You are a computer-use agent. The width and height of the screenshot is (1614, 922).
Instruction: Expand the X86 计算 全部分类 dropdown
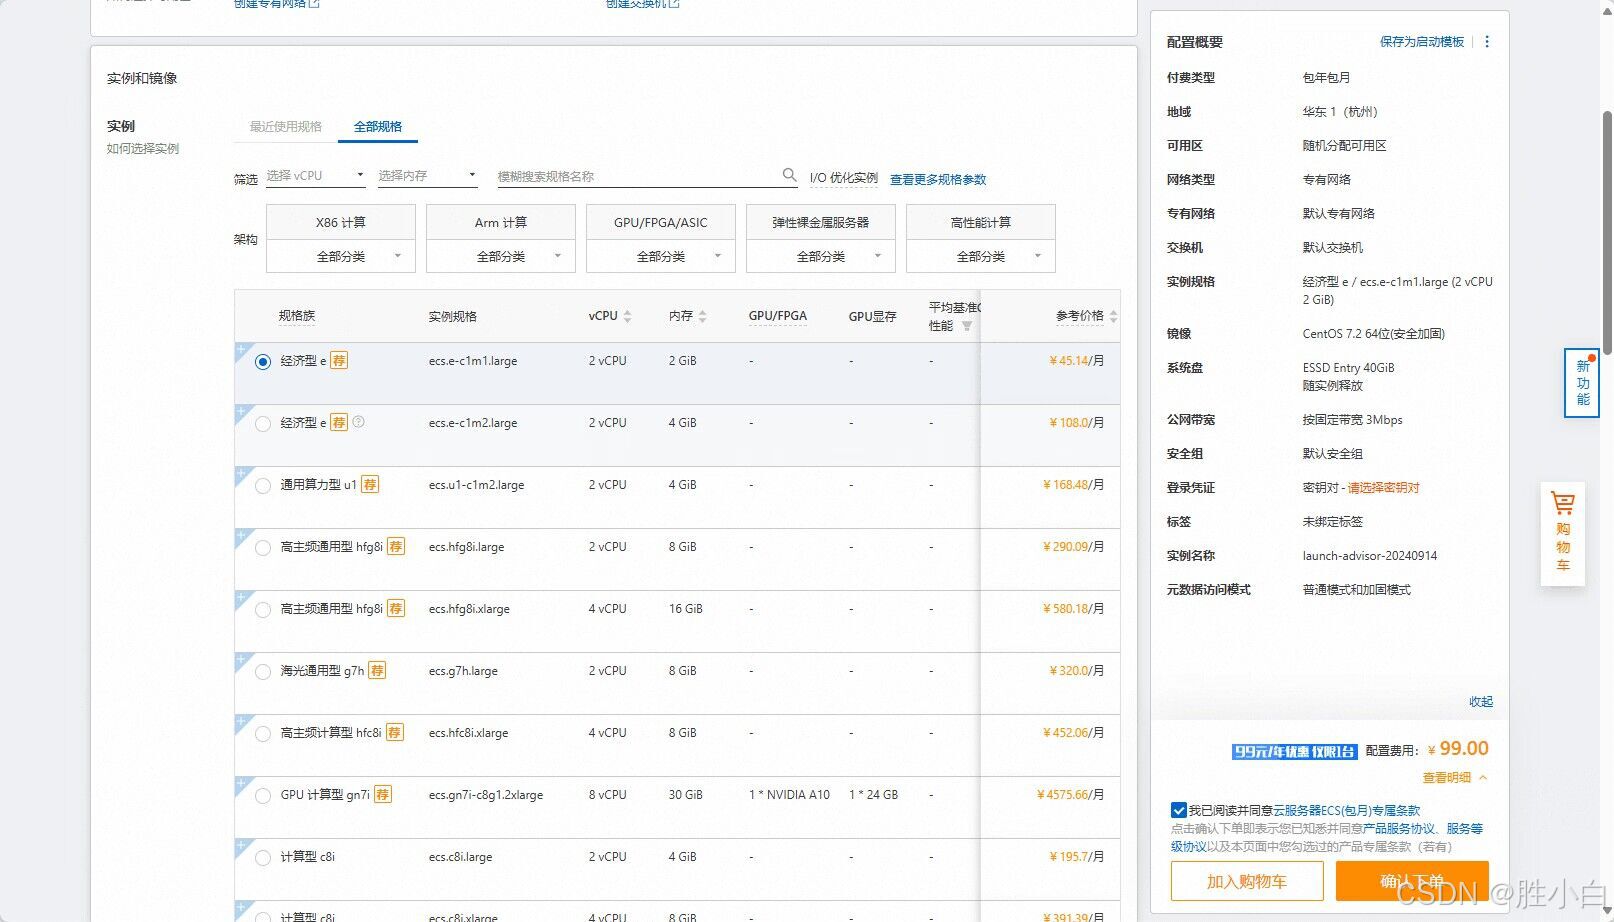341,256
